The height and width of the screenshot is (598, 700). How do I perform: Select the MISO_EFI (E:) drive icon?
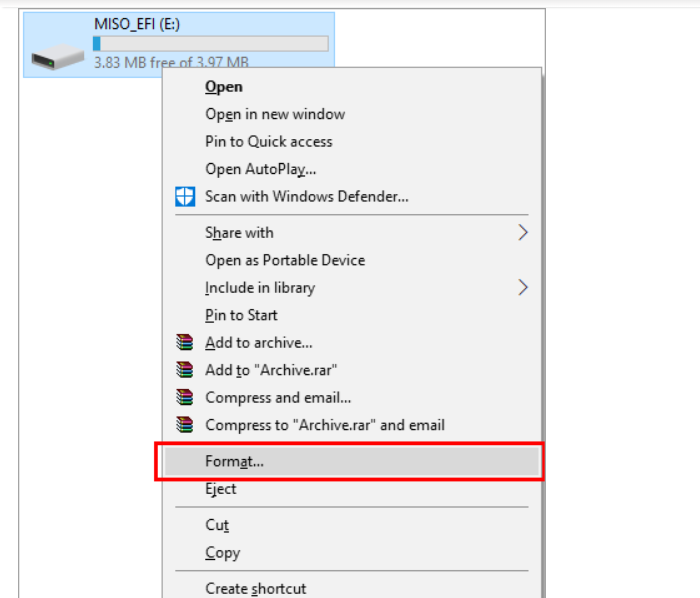point(58,56)
